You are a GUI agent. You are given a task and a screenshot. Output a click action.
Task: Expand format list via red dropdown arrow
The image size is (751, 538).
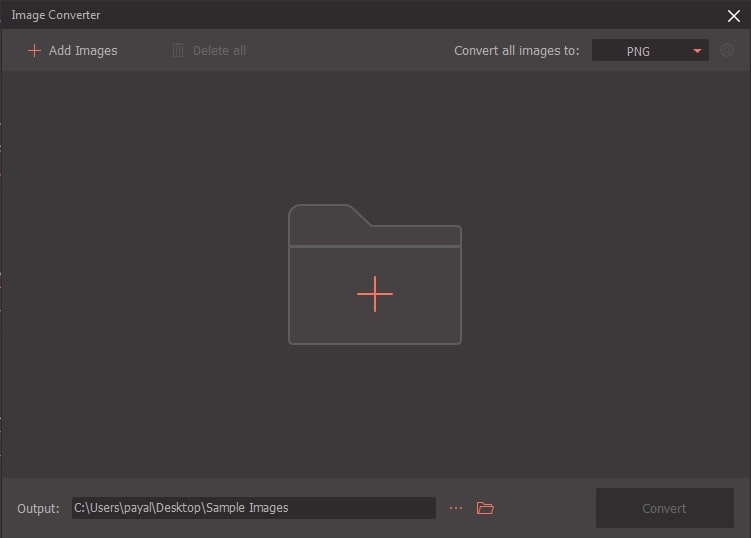coord(697,50)
